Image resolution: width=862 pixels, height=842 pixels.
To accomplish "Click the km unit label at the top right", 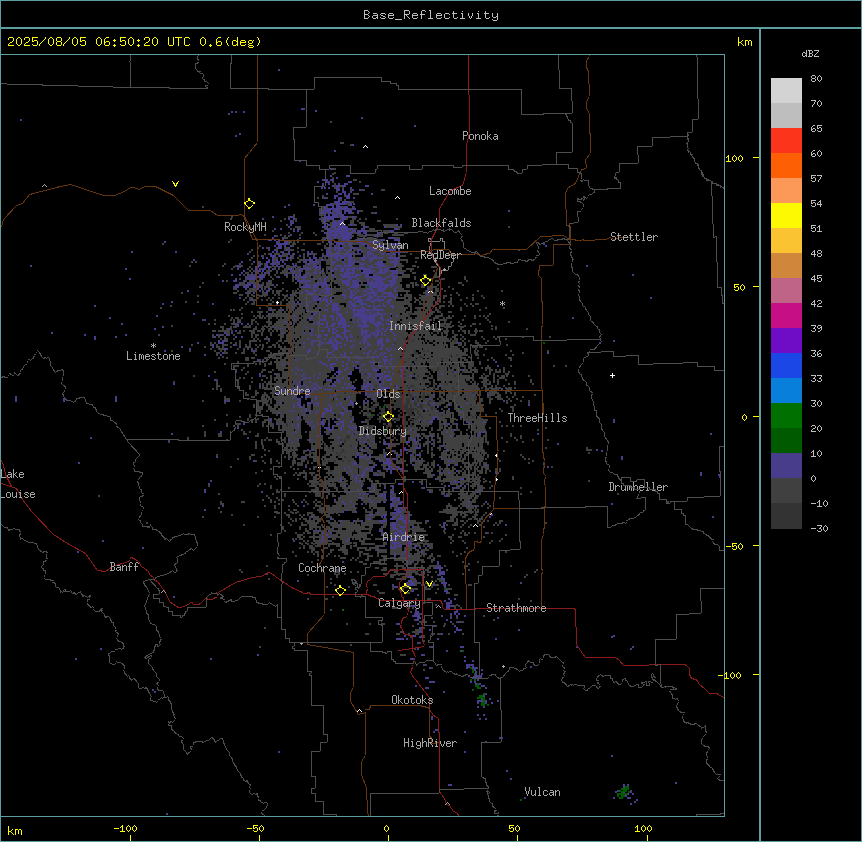I will point(744,42).
